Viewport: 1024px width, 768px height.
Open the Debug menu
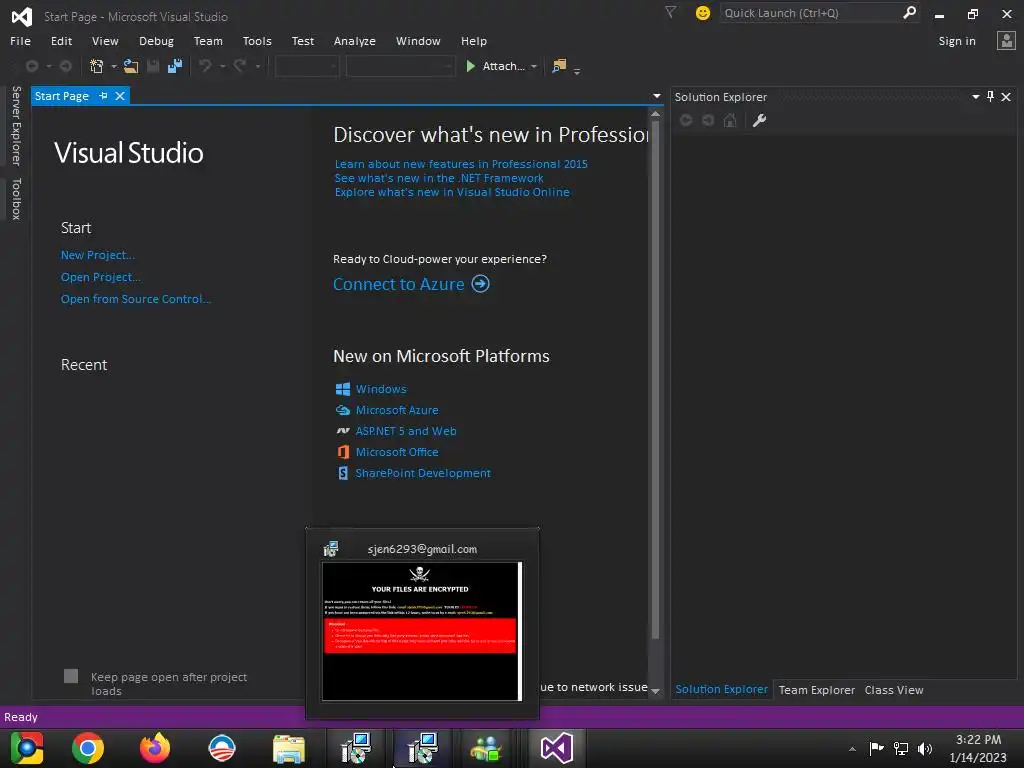point(156,41)
